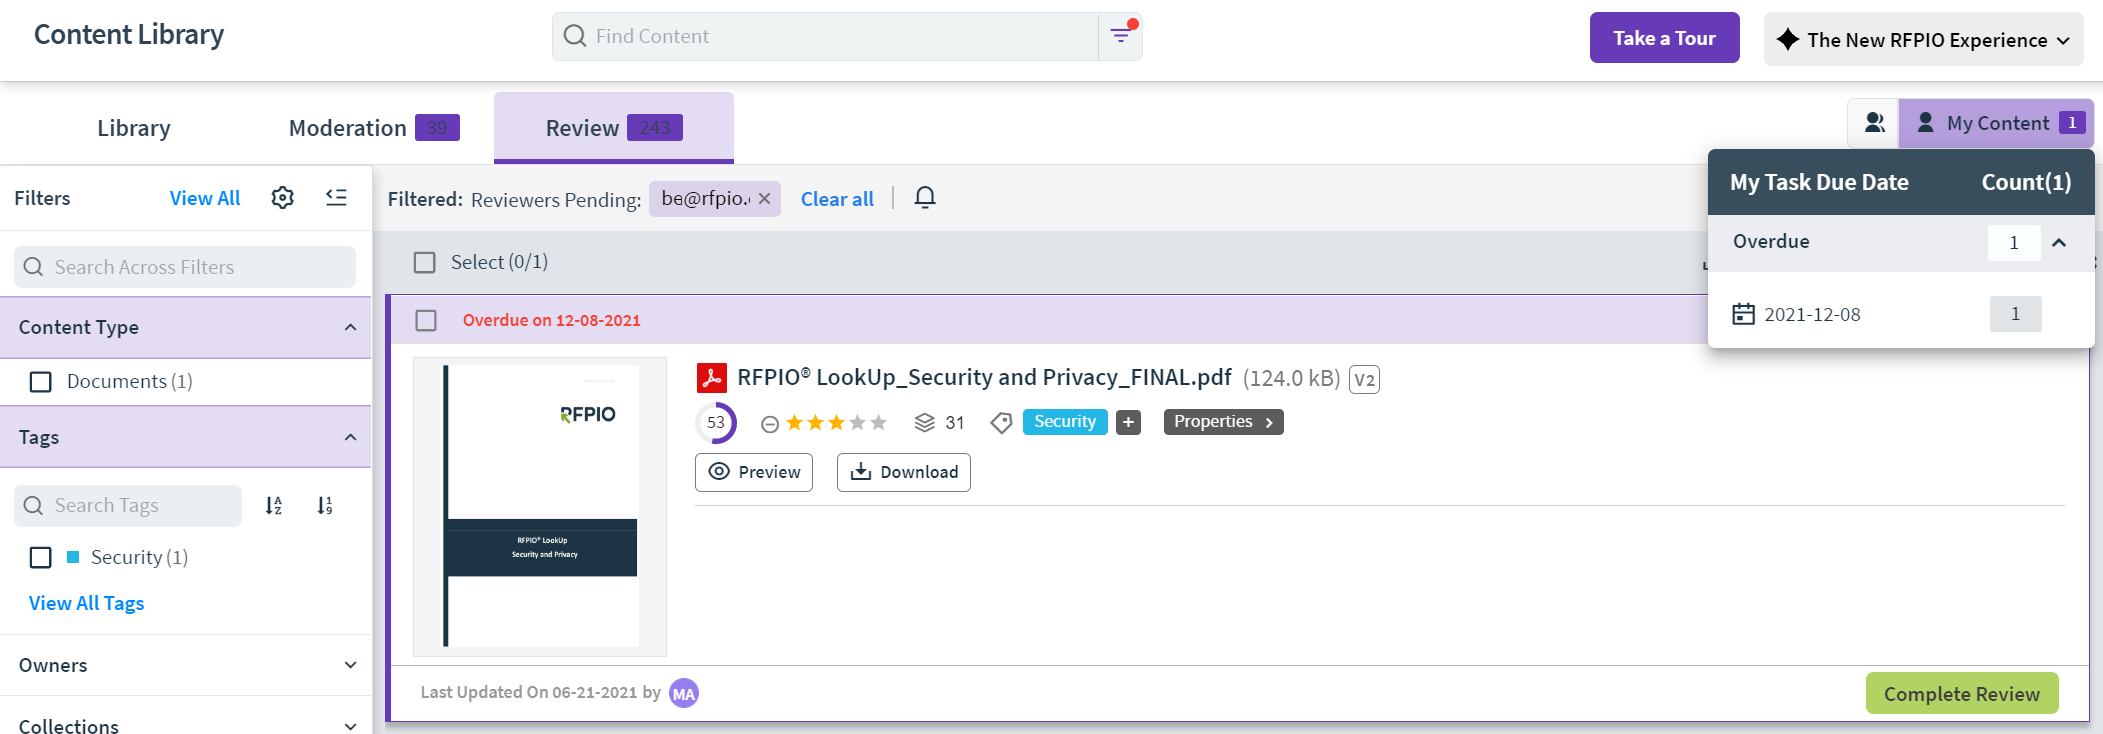
Task: Open the content score 53 indicator
Action: click(716, 423)
